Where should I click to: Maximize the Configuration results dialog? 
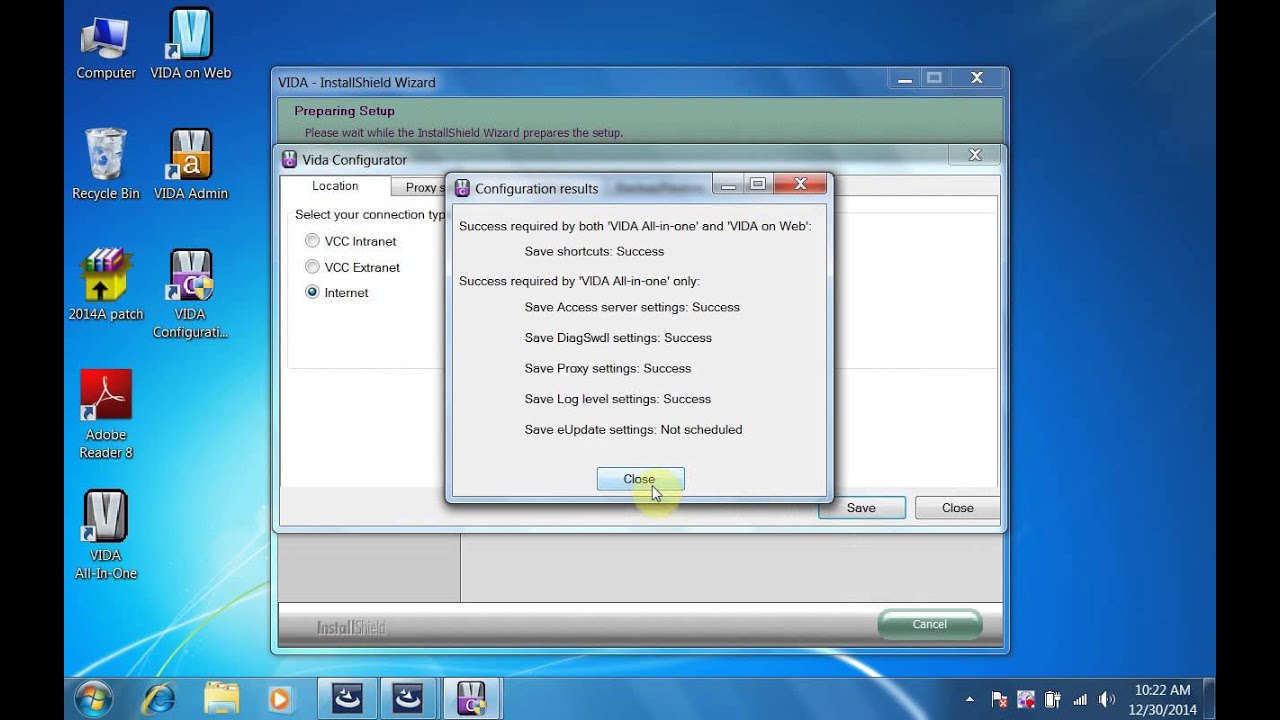(758, 184)
